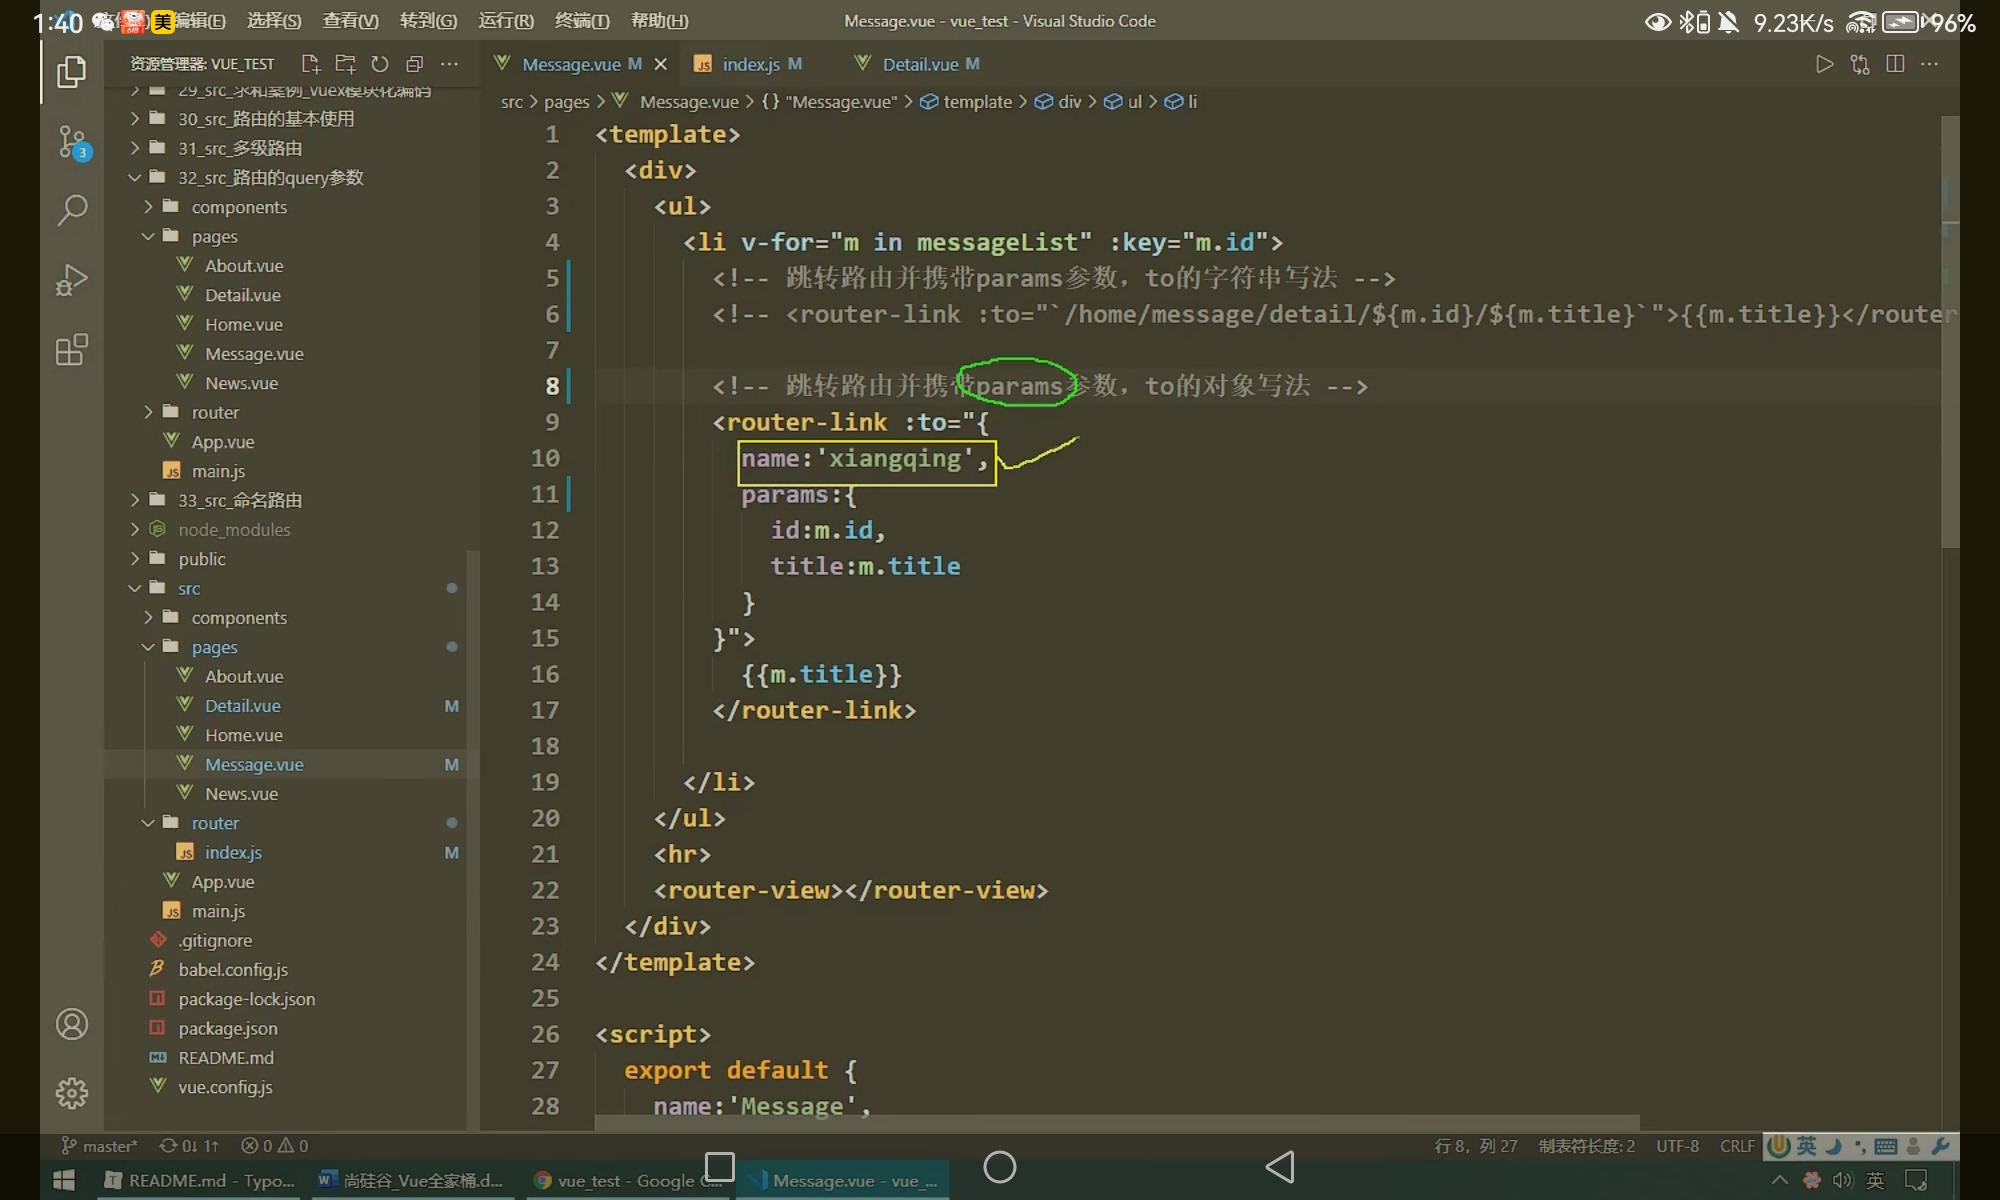Expand the 33_src_命名路由 folder
This screenshot has width=2000, height=1200.
(240, 500)
